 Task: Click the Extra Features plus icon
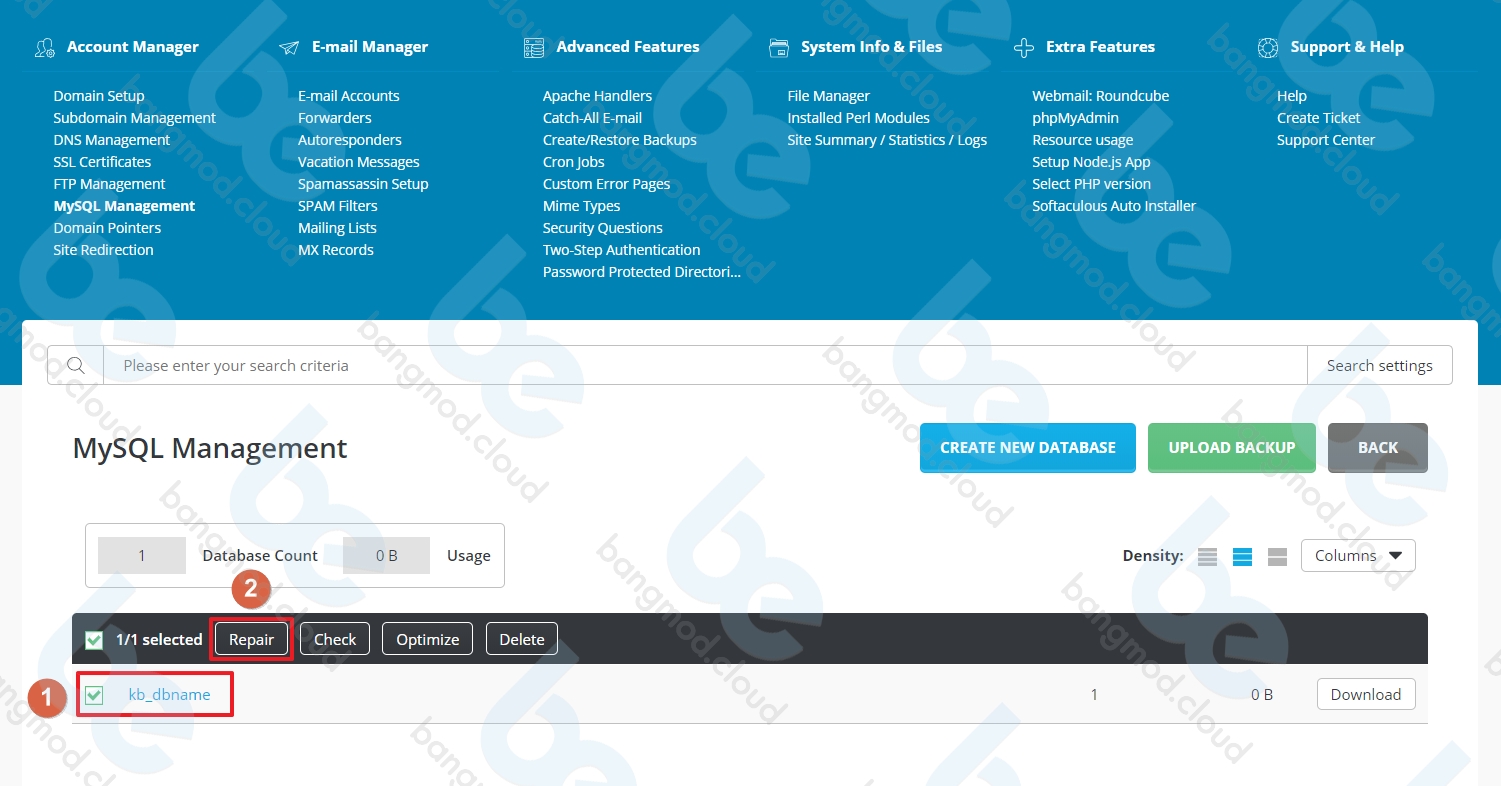[1023, 47]
